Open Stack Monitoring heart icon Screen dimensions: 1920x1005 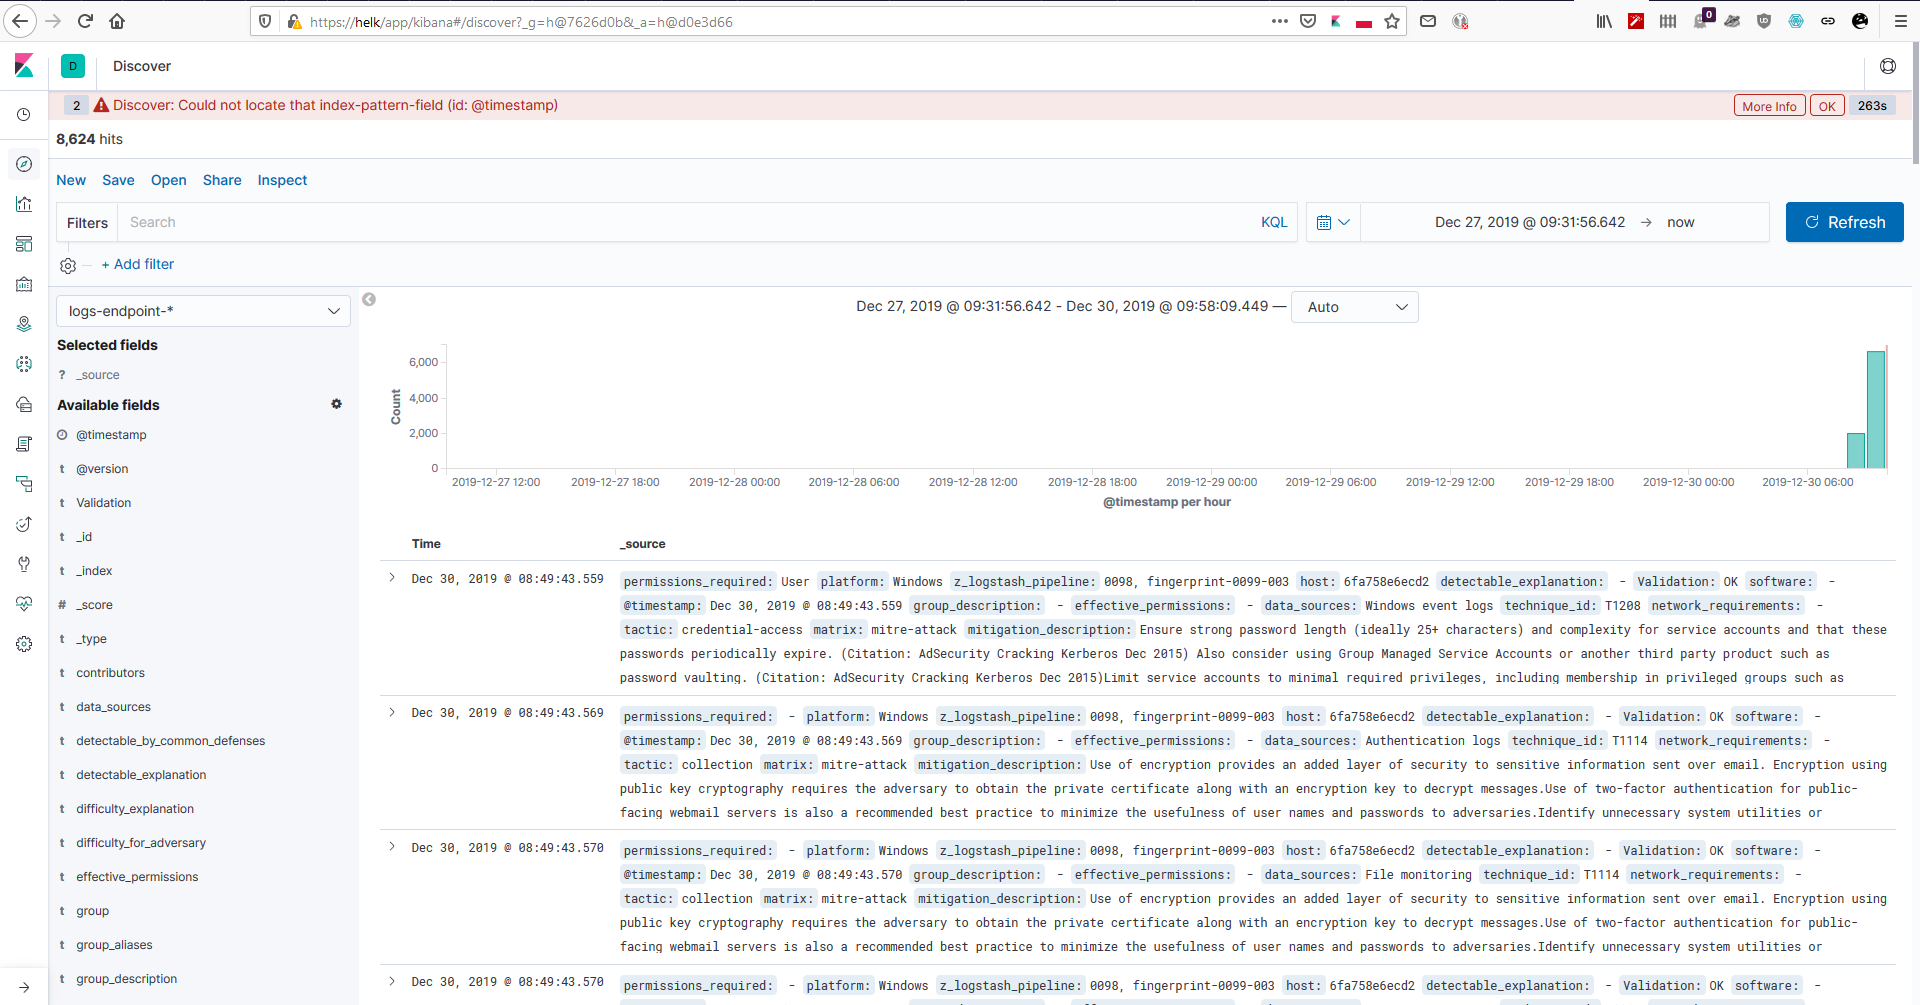click(x=24, y=604)
